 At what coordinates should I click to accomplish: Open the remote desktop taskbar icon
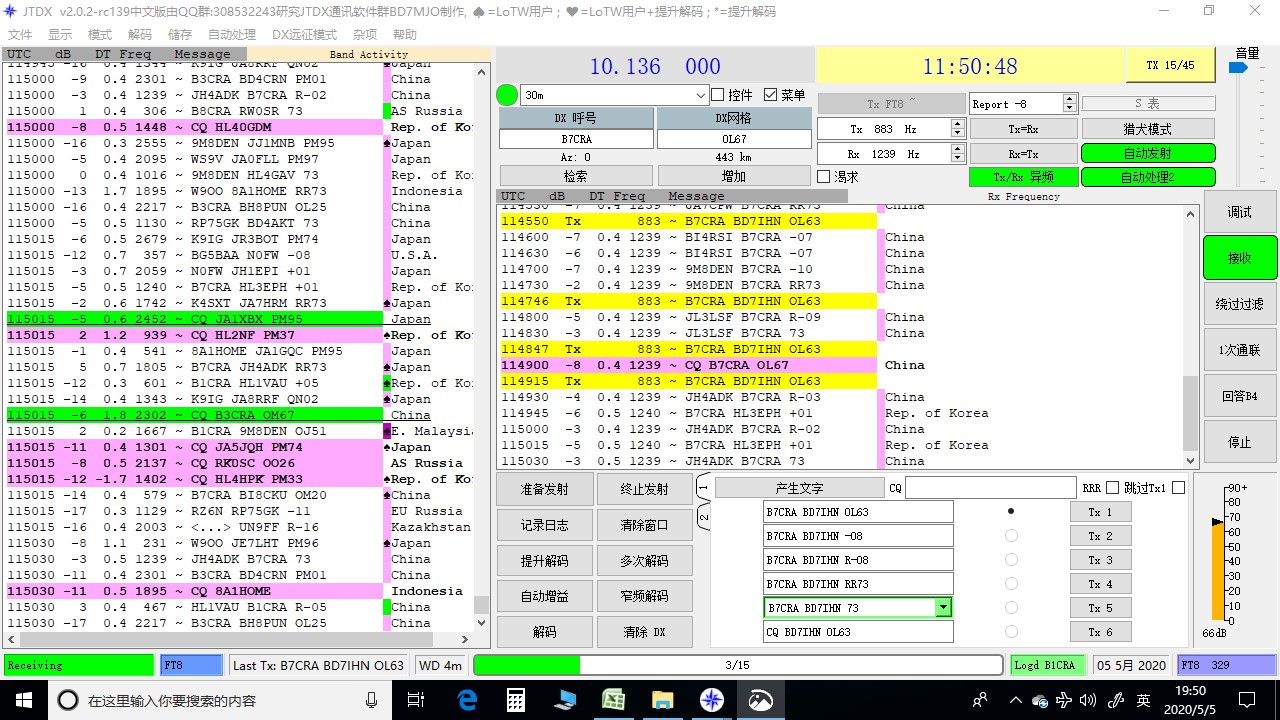click(x=565, y=700)
